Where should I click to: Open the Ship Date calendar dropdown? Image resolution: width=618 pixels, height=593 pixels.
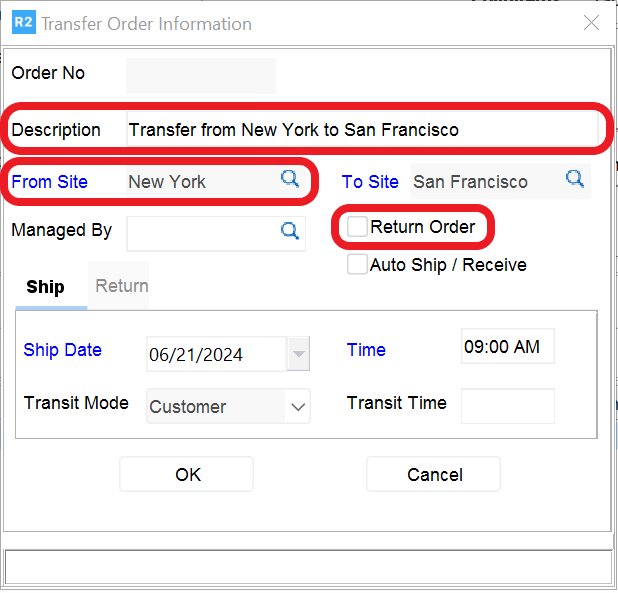pyautogui.click(x=299, y=354)
